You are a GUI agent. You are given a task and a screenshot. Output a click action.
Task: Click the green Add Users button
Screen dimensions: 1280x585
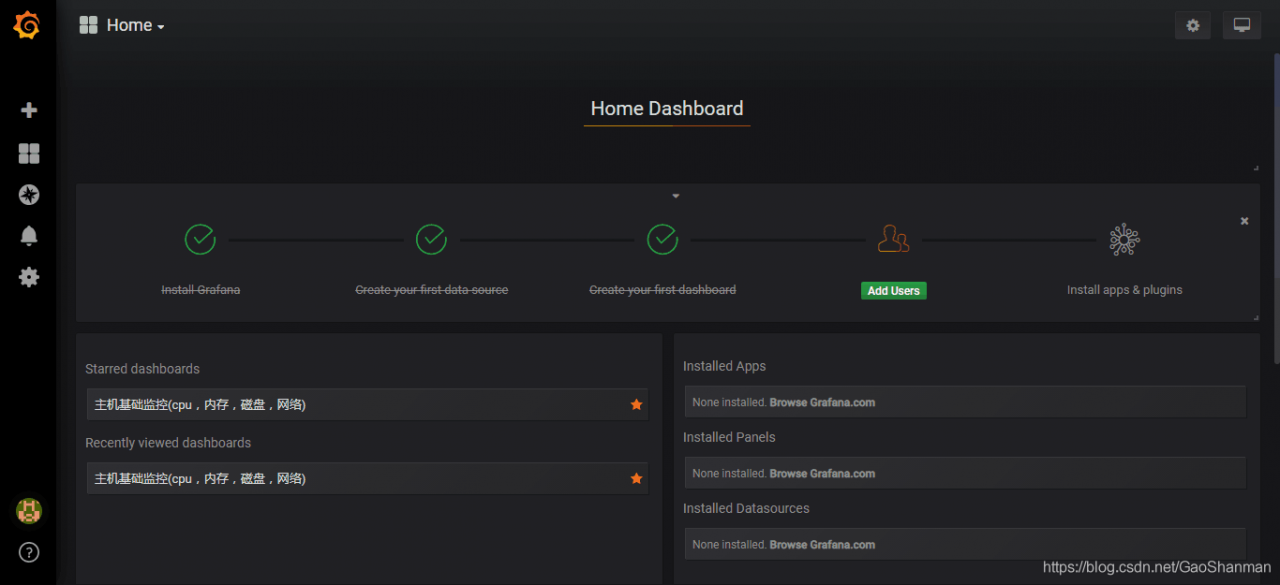tap(893, 291)
